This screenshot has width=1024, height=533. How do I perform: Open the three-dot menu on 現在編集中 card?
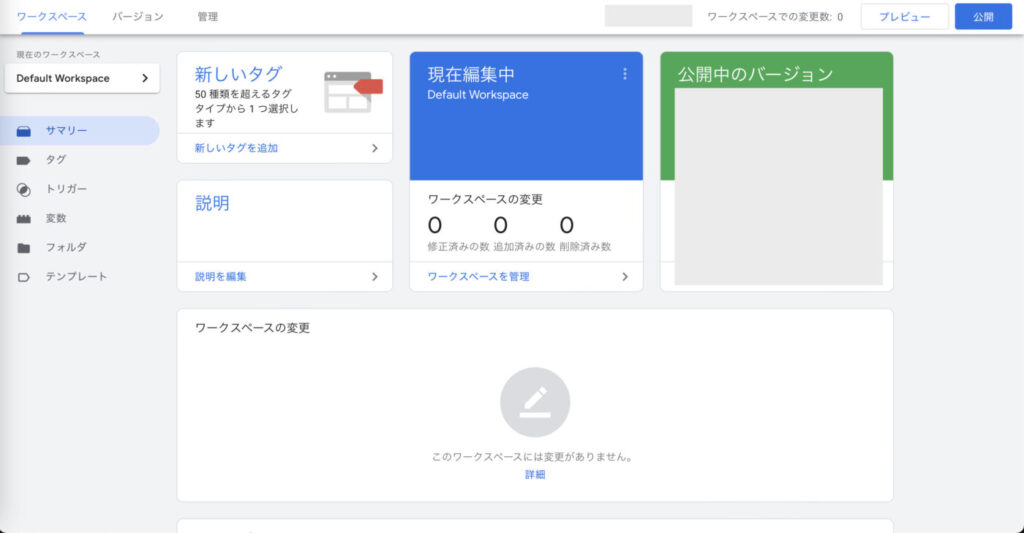click(625, 74)
